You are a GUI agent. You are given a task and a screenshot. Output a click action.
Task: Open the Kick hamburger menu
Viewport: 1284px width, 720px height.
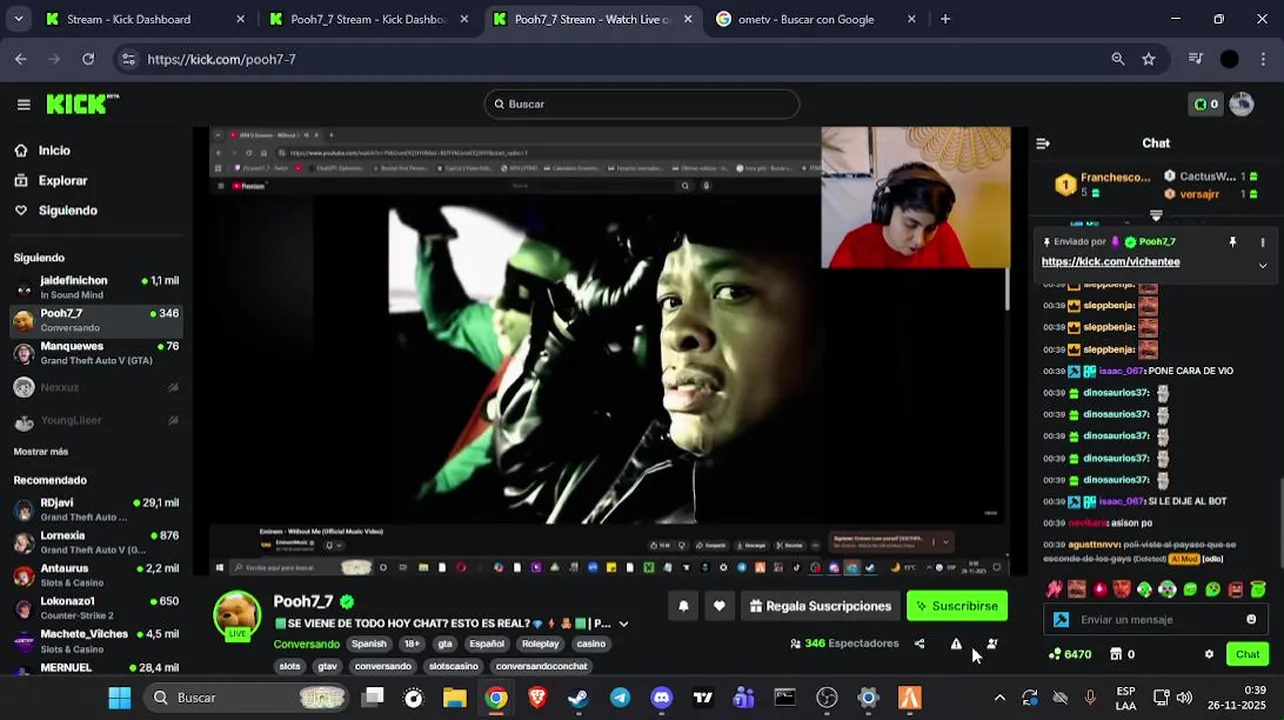tap(24, 104)
